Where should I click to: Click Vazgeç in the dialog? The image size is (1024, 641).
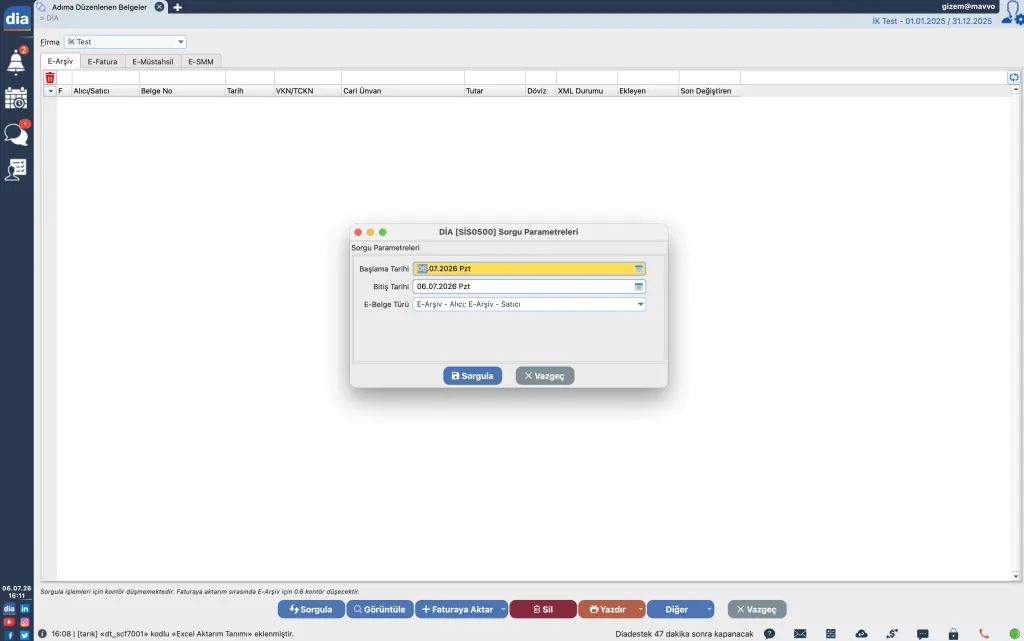[545, 376]
